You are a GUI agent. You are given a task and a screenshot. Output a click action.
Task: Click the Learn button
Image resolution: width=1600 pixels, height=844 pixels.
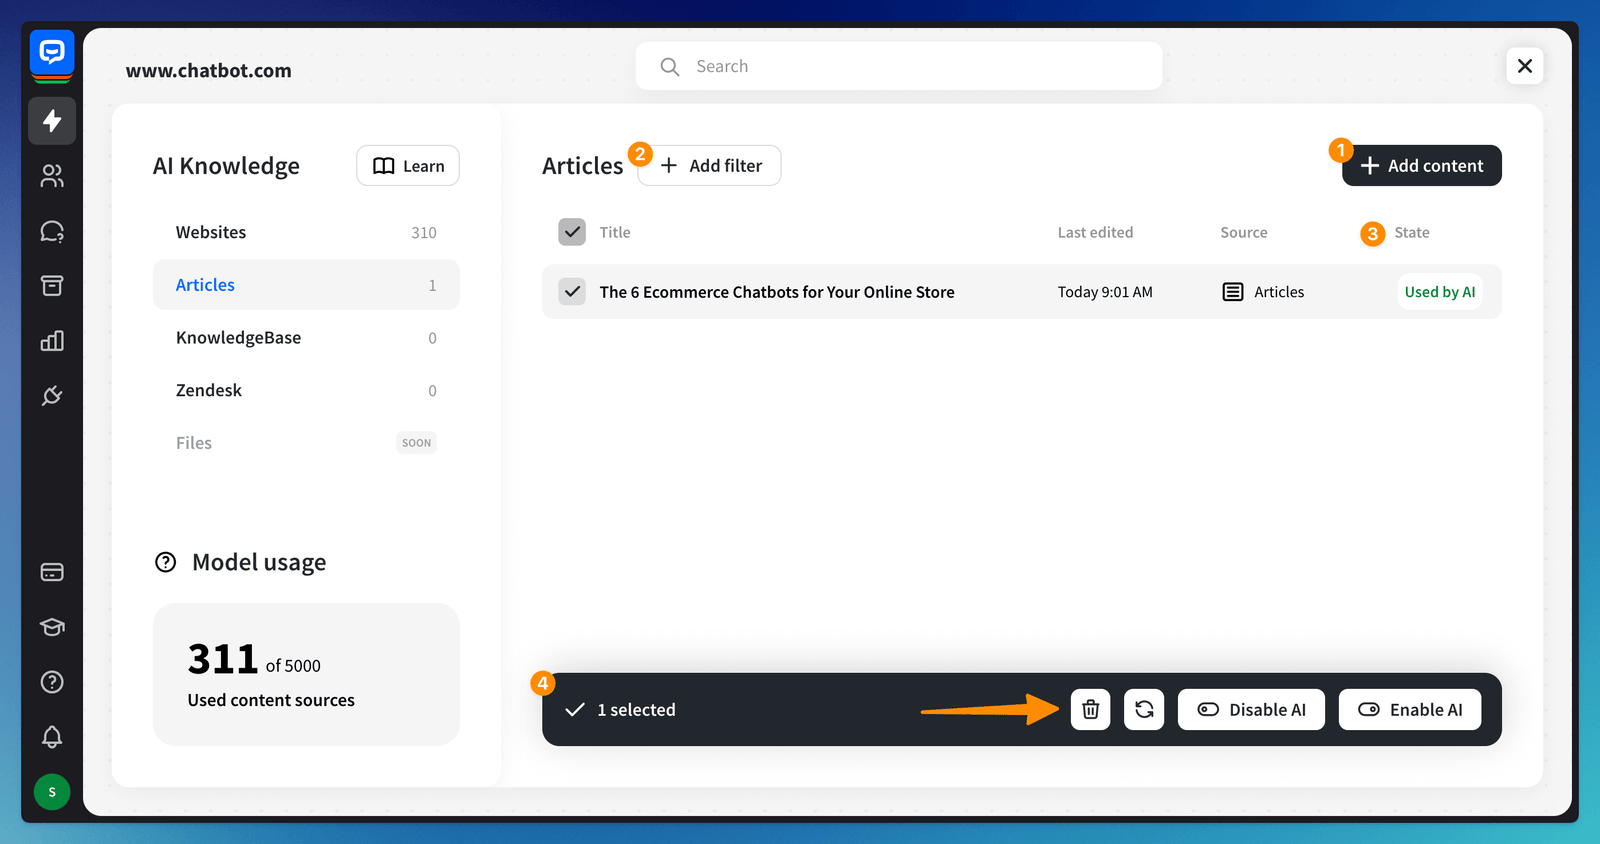tap(408, 166)
